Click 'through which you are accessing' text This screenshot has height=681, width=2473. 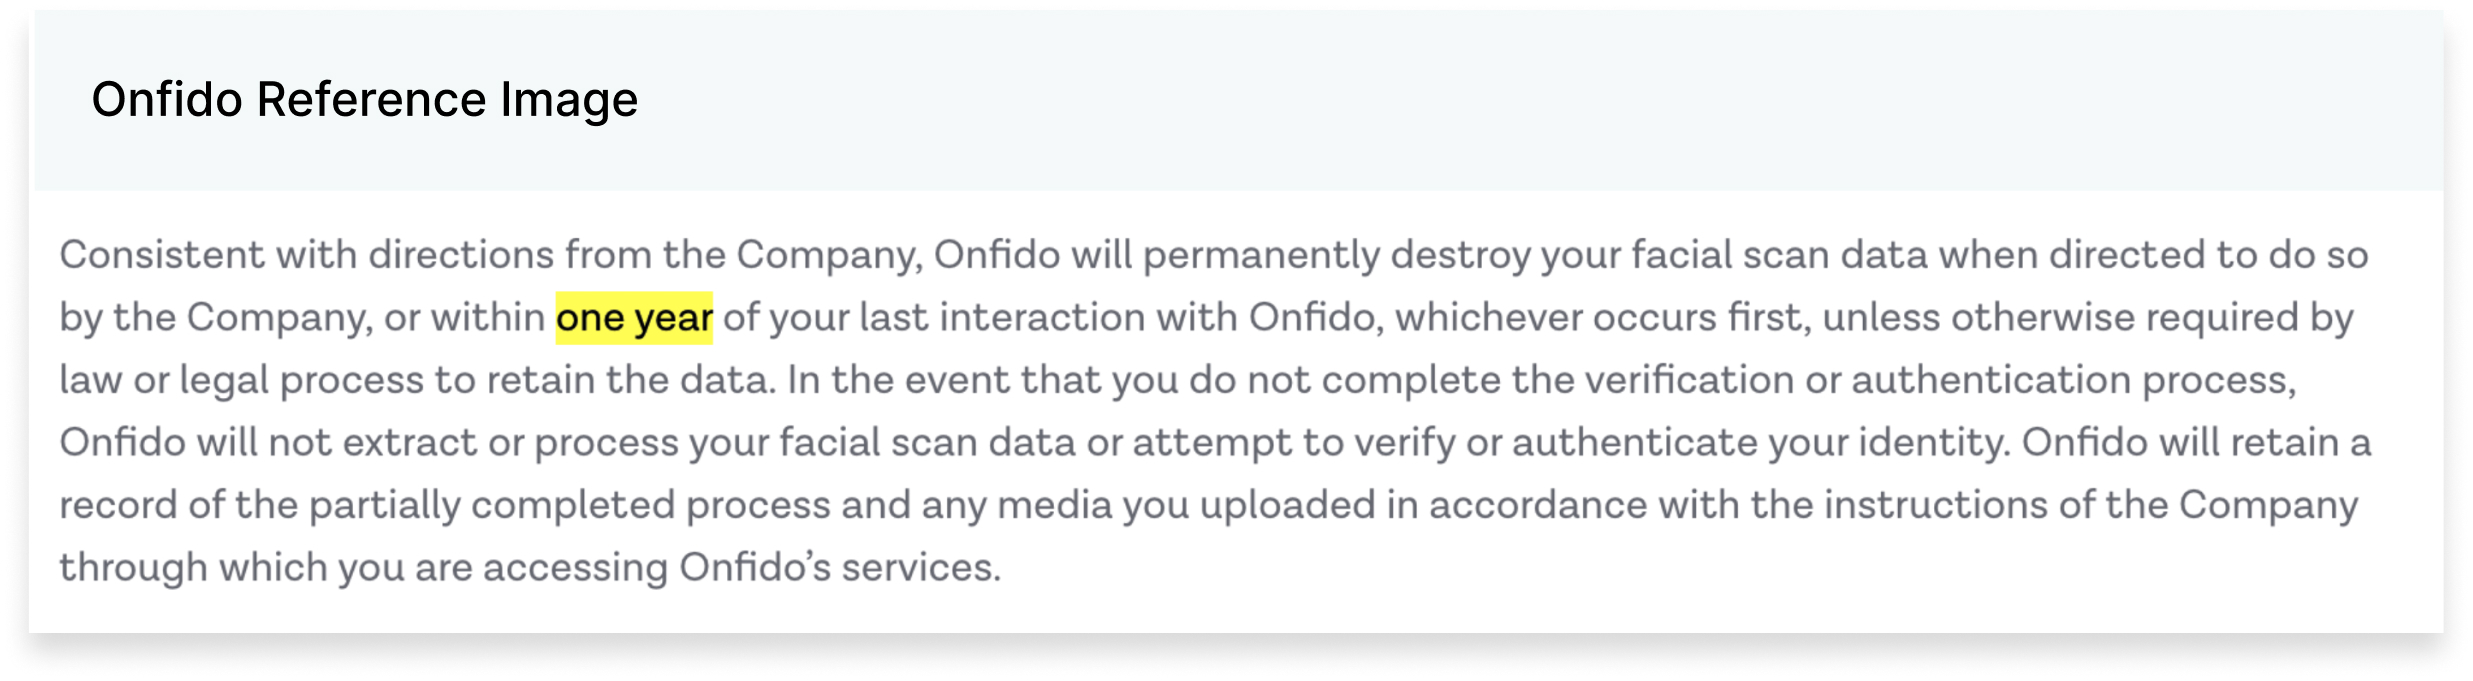364,568
